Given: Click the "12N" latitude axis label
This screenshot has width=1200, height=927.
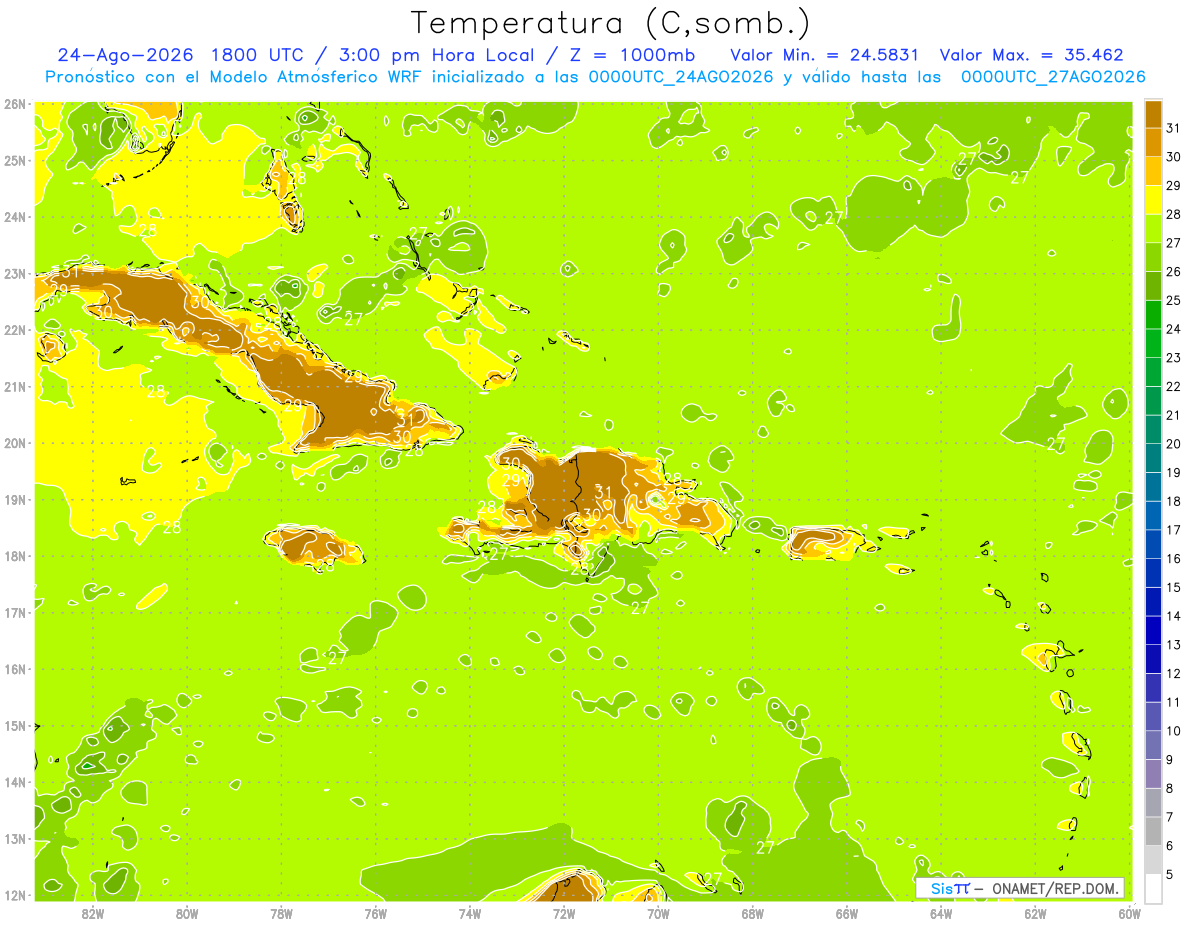Looking at the screenshot, I should (x=14, y=895).
